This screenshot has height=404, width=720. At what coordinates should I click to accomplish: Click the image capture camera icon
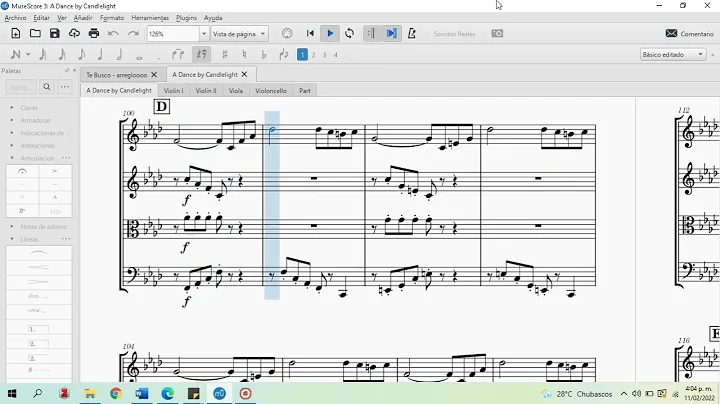click(497, 34)
